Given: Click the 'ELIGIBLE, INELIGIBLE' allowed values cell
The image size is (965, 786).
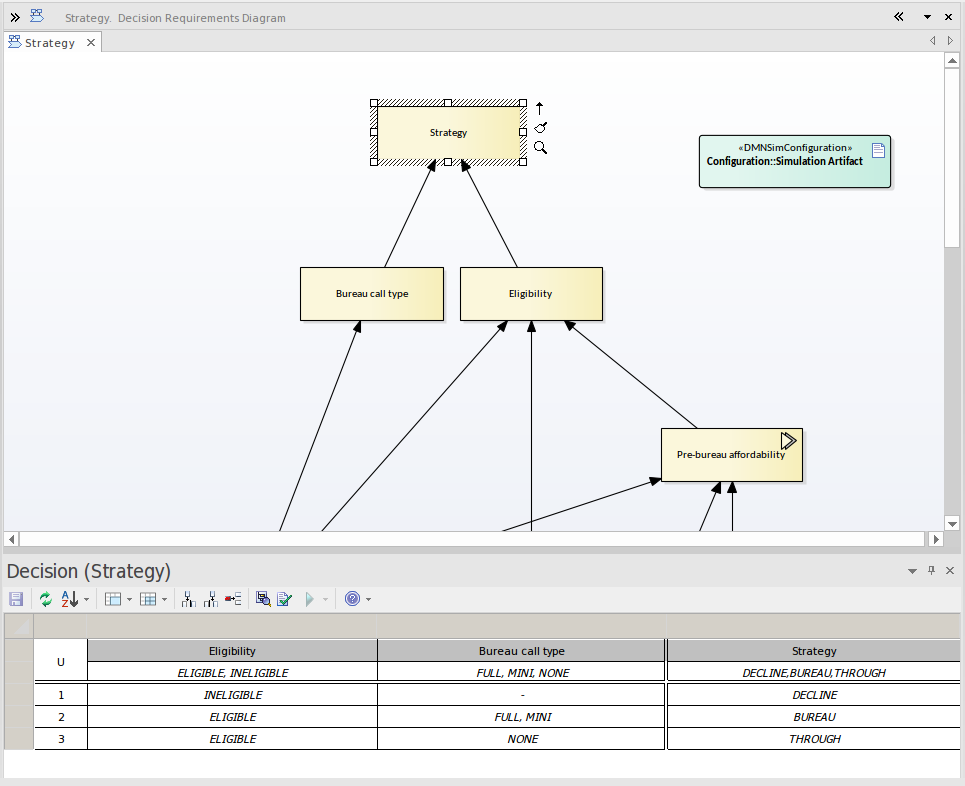Looking at the screenshot, I should point(233,673).
